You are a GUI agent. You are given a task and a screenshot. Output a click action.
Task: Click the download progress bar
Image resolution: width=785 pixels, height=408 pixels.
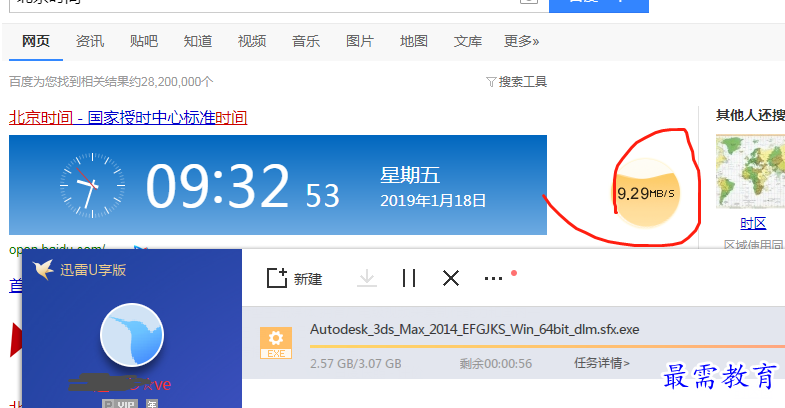click(547, 346)
